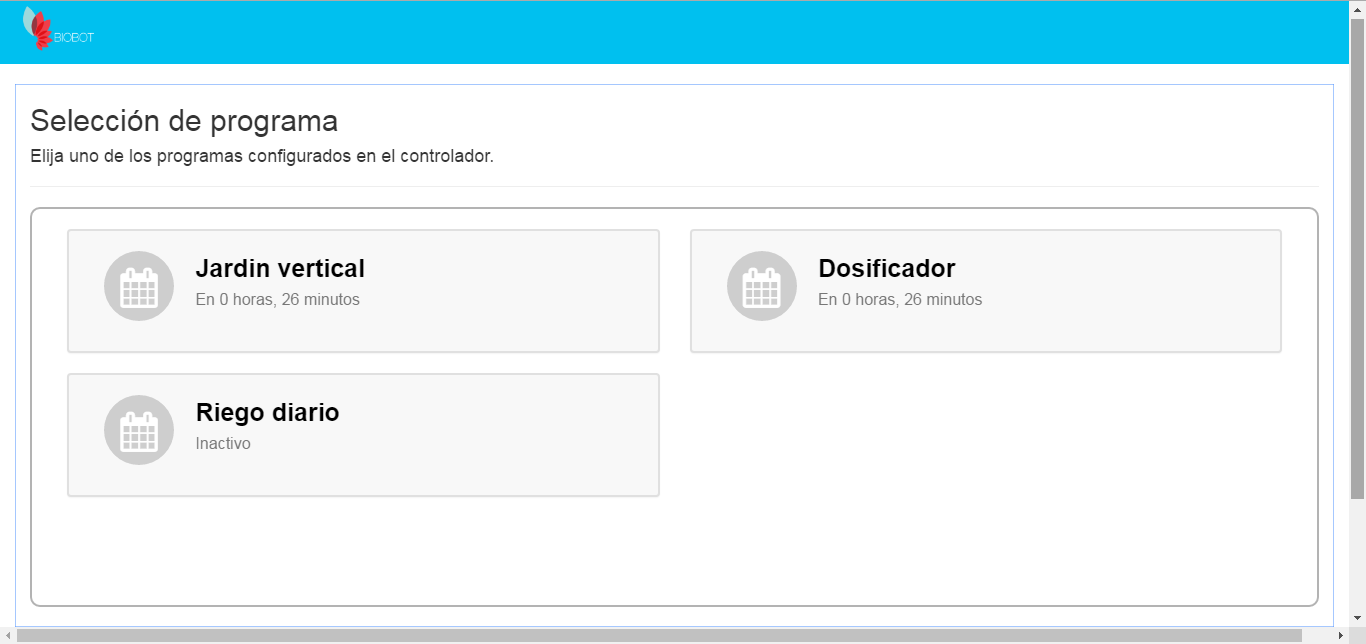Click the calendar icon for Riego diario
This screenshot has height=644, width=1366.
[139, 430]
